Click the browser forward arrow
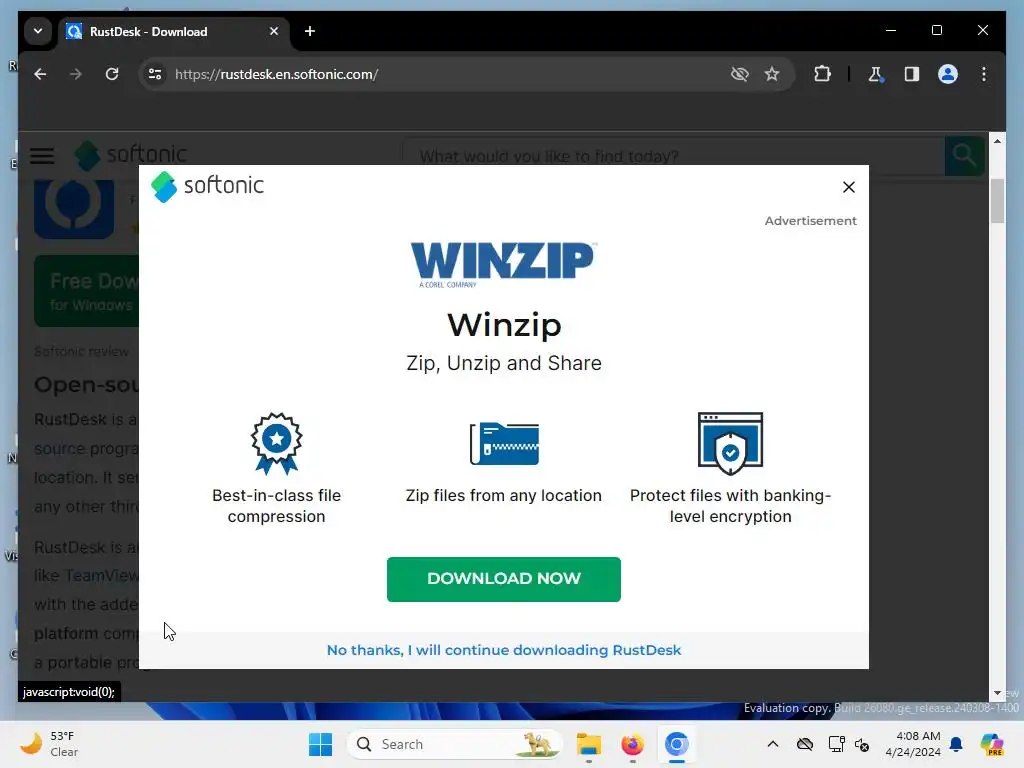Viewport: 1024px width, 768px height. click(76, 74)
